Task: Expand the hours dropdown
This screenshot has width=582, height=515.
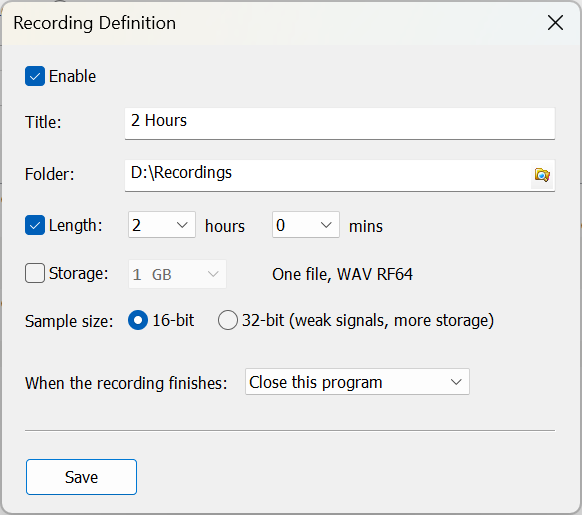Action: click(x=161, y=225)
